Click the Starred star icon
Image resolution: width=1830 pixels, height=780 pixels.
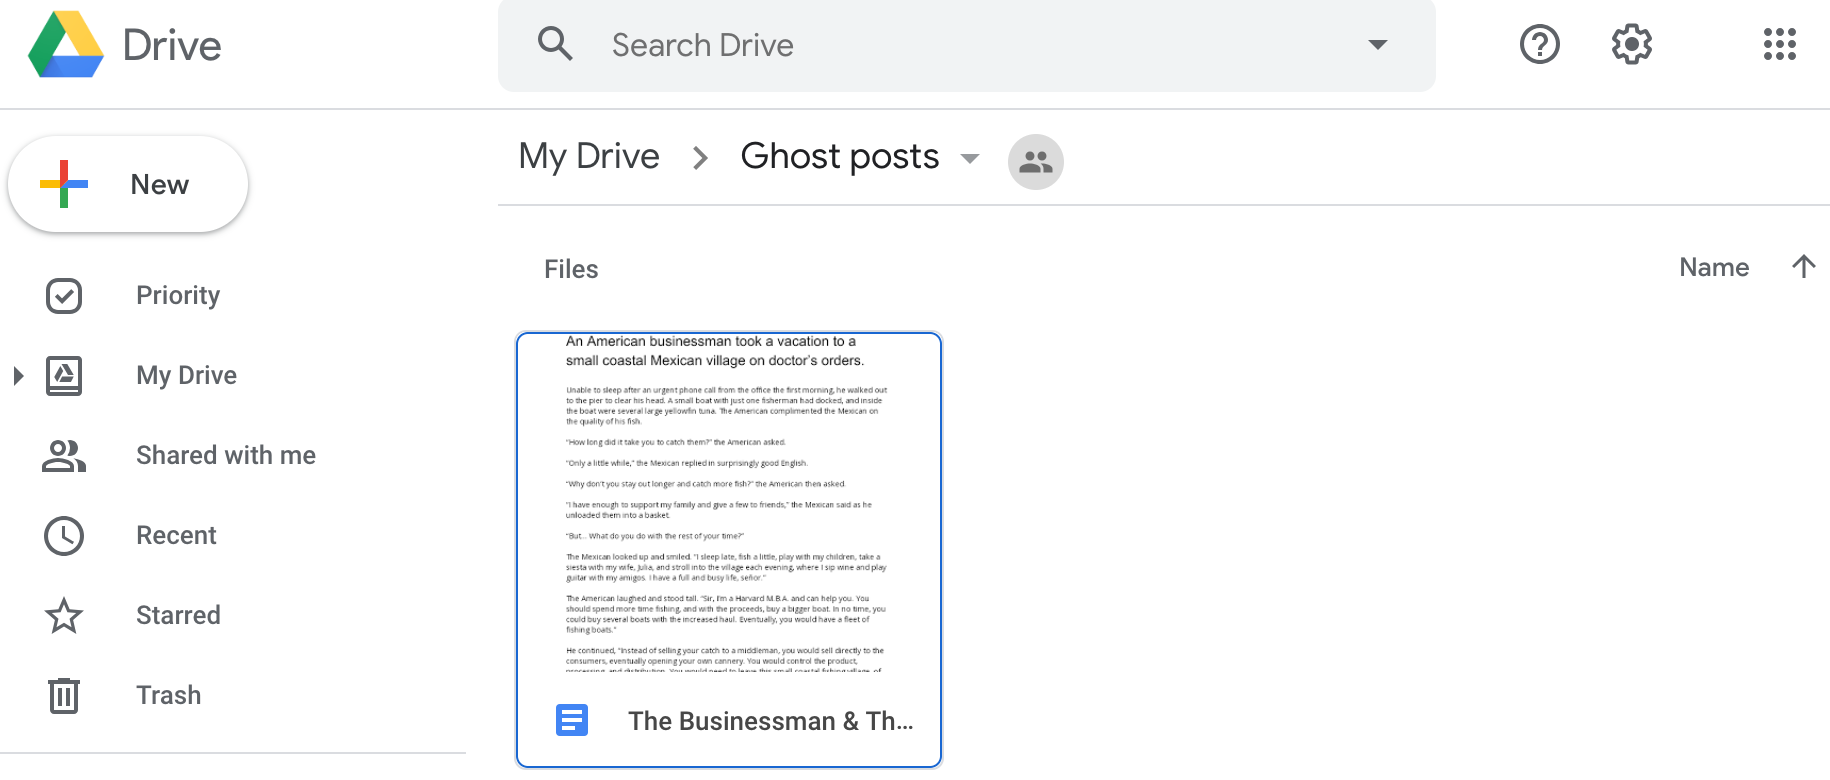64,615
